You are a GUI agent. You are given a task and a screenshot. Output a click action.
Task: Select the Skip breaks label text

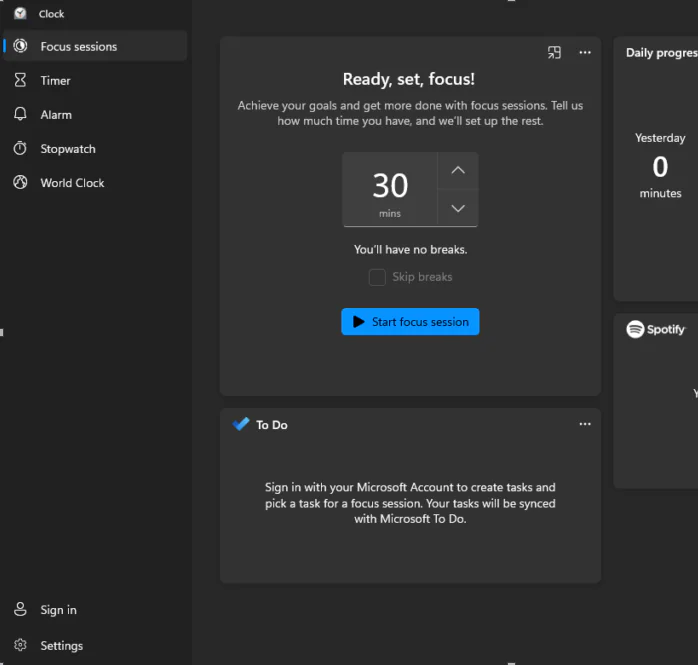(x=422, y=277)
